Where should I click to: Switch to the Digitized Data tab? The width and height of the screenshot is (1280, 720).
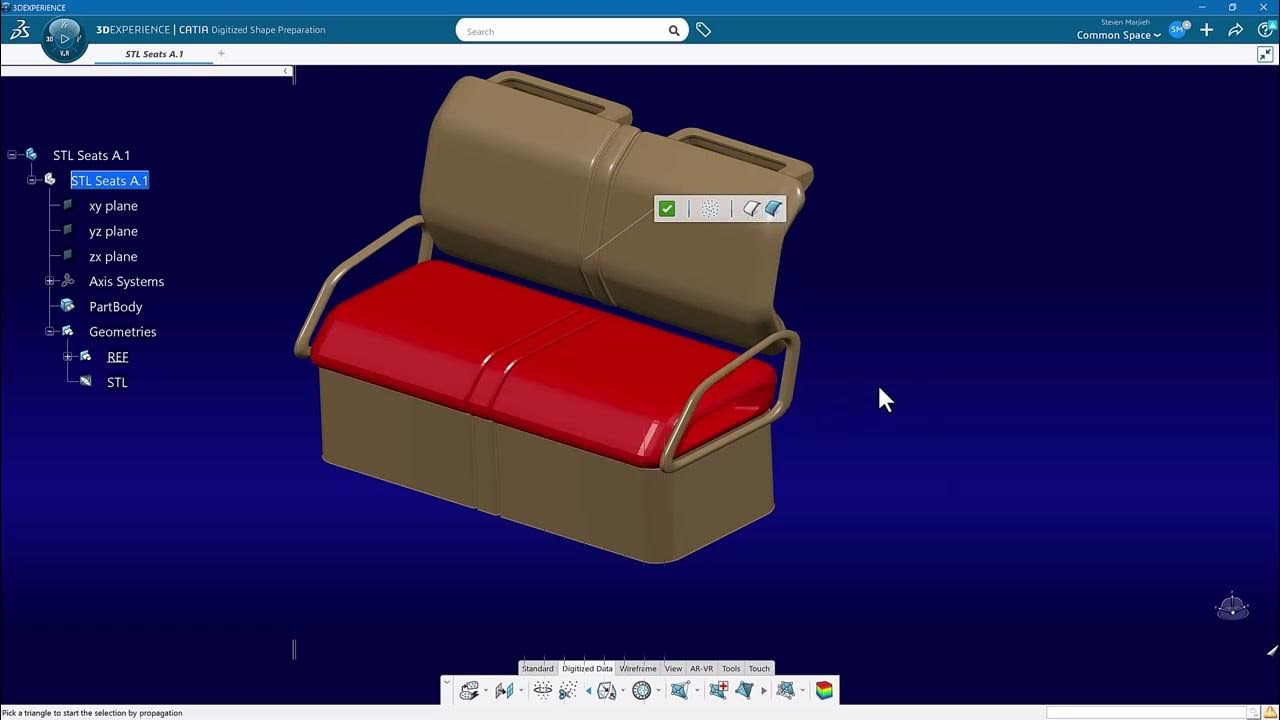click(x=587, y=668)
